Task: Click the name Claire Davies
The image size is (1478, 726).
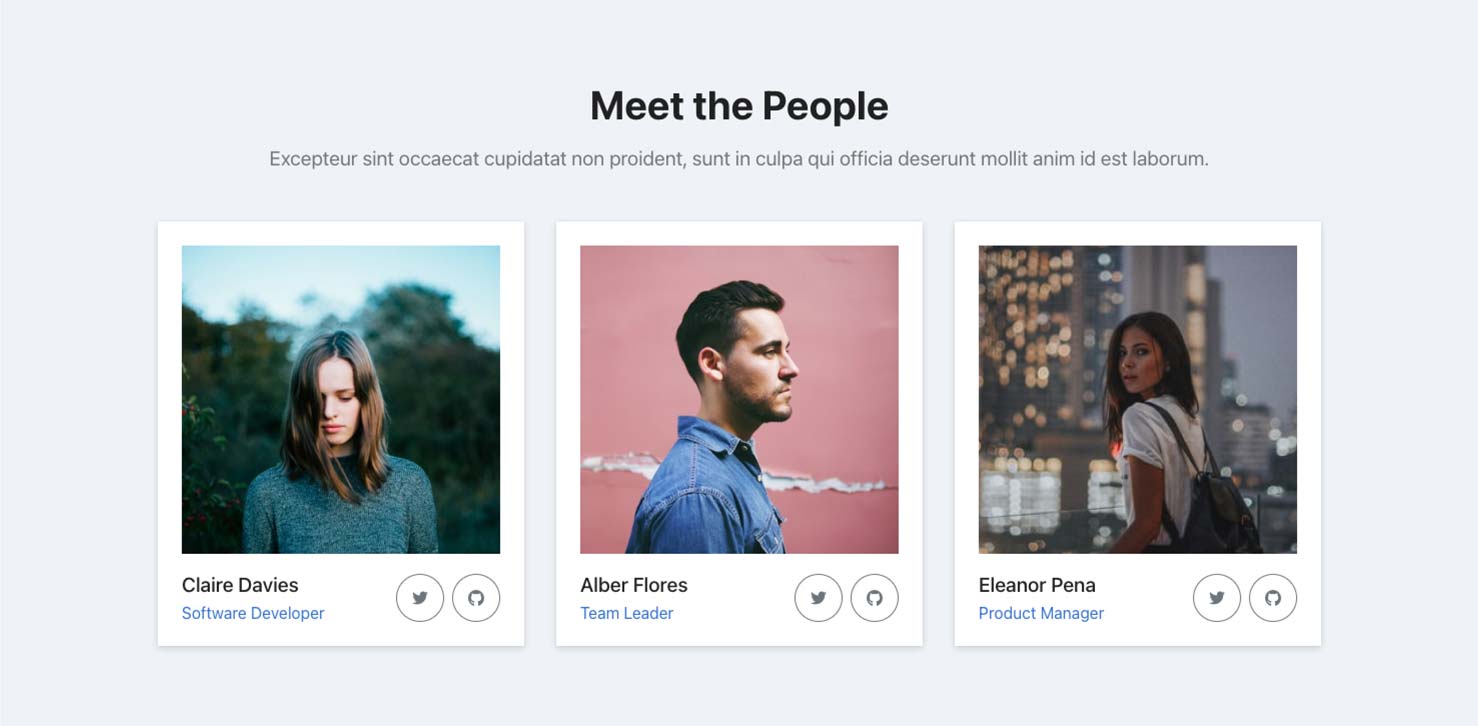Action: [x=240, y=585]
